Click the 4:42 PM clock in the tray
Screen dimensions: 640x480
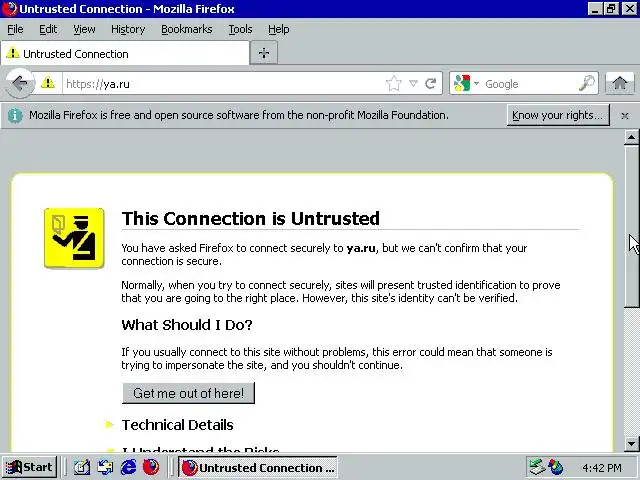coord(602,467)
